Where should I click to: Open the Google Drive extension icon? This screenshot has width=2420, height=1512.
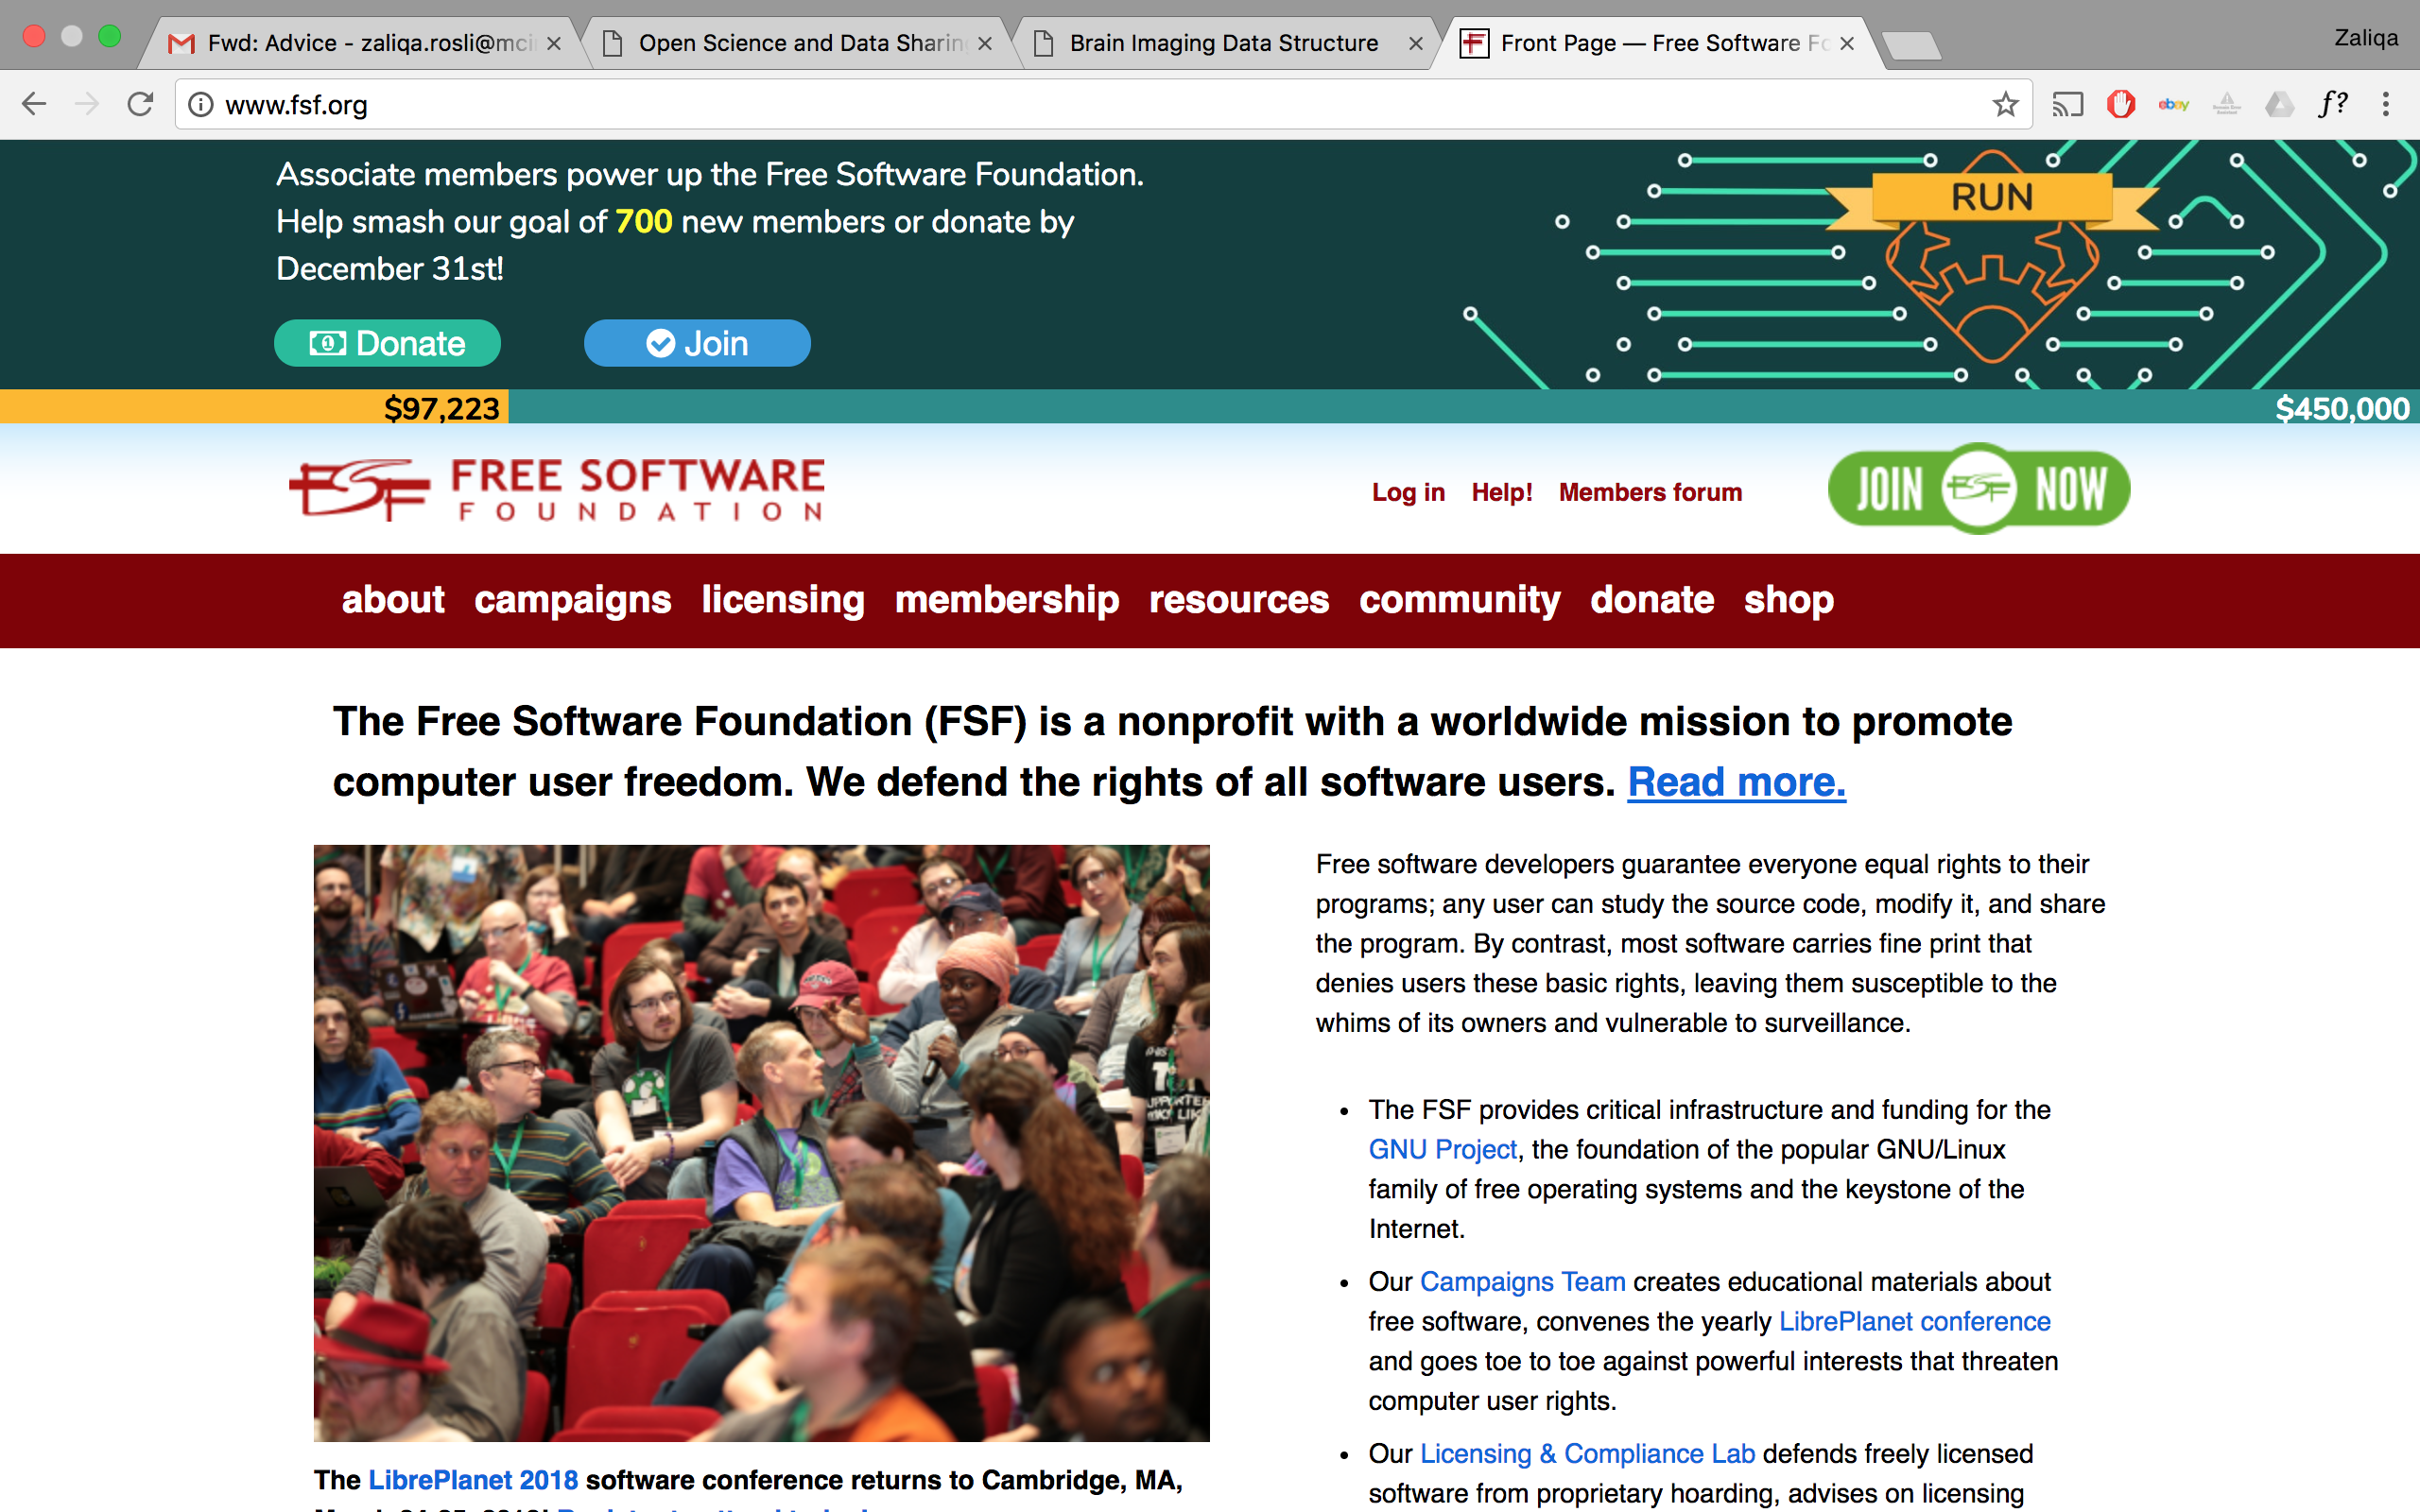coord(2279,104)
